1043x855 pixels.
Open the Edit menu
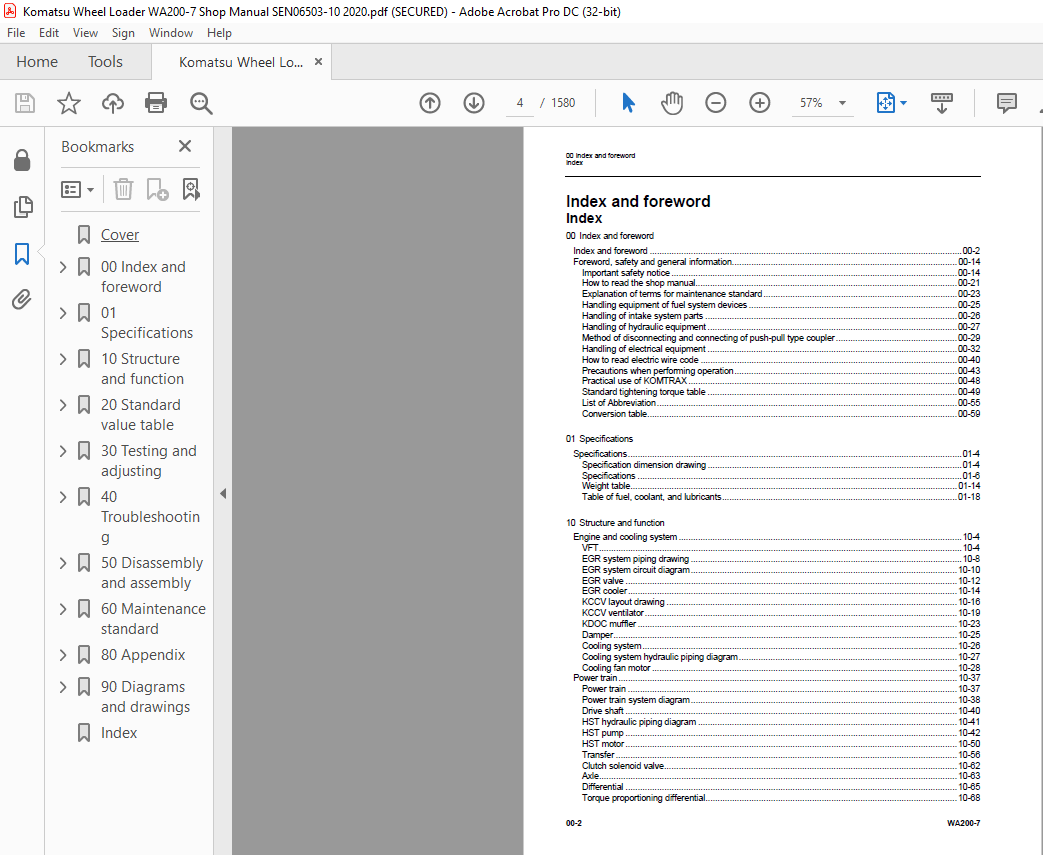point(49,33)
